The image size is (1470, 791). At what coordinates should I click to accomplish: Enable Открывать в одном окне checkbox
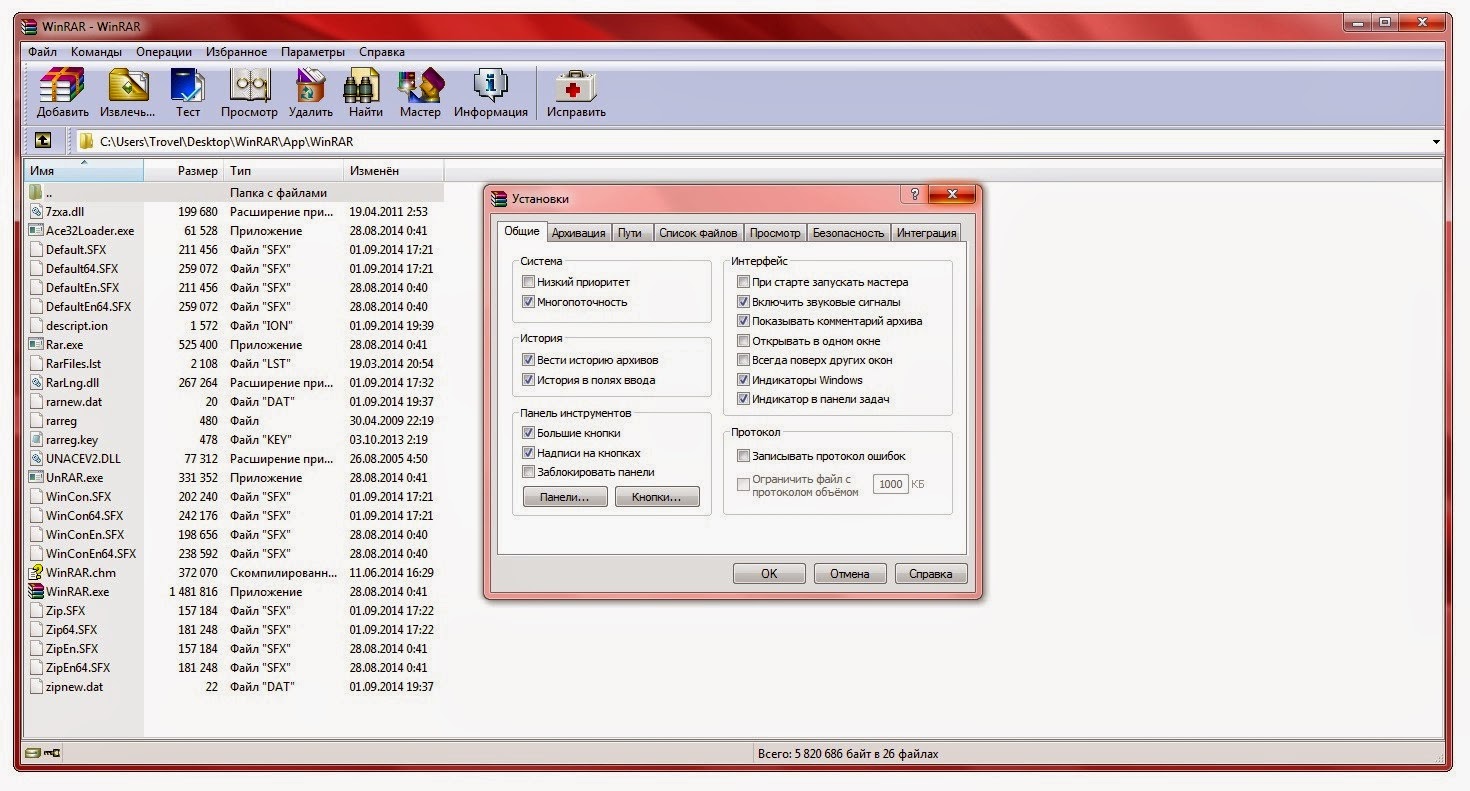743,340
